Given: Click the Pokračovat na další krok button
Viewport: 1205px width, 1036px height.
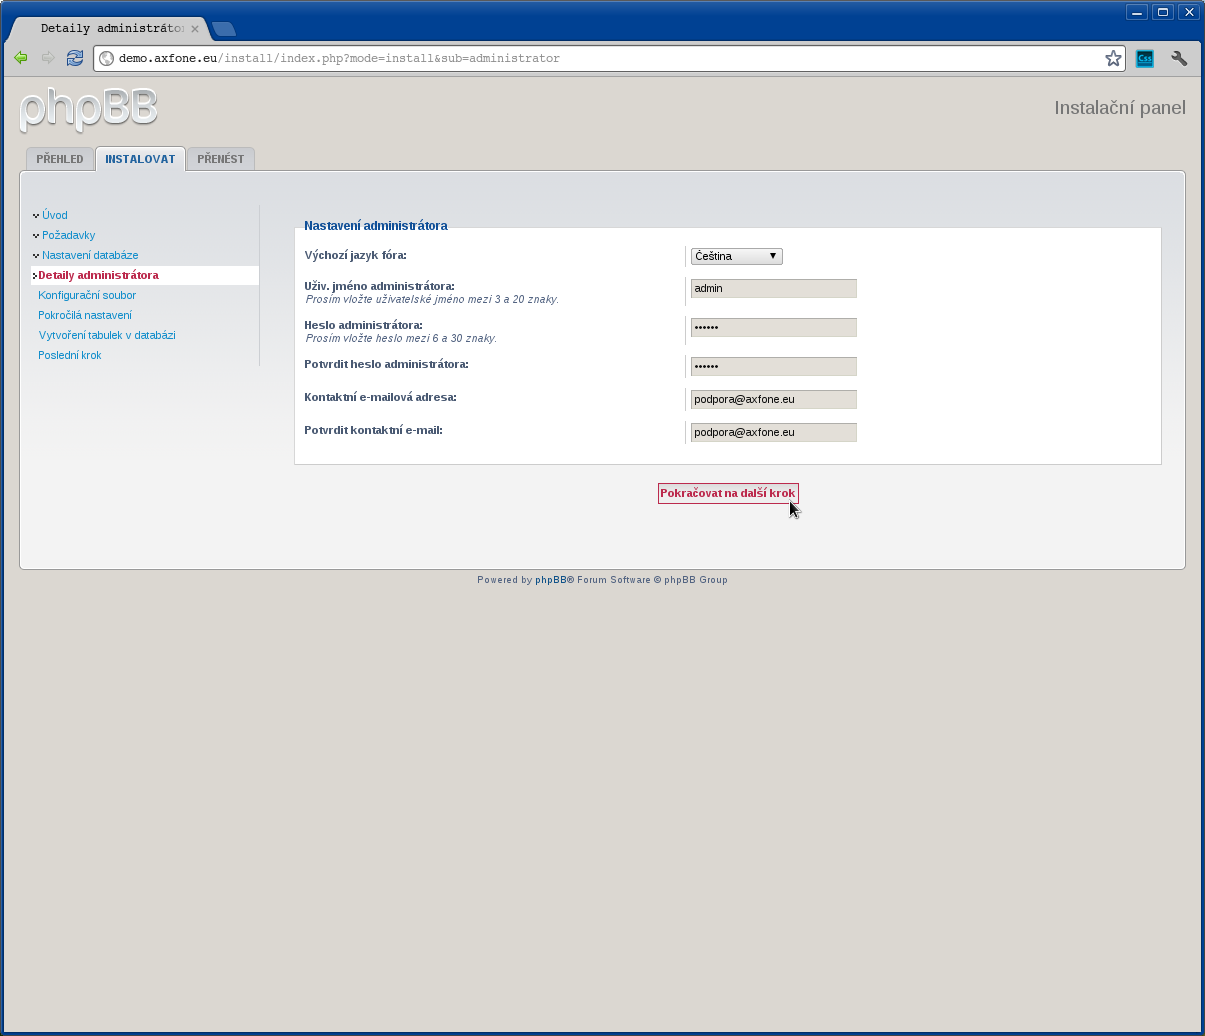Looking at the screenshot, I should pos(727,493).
